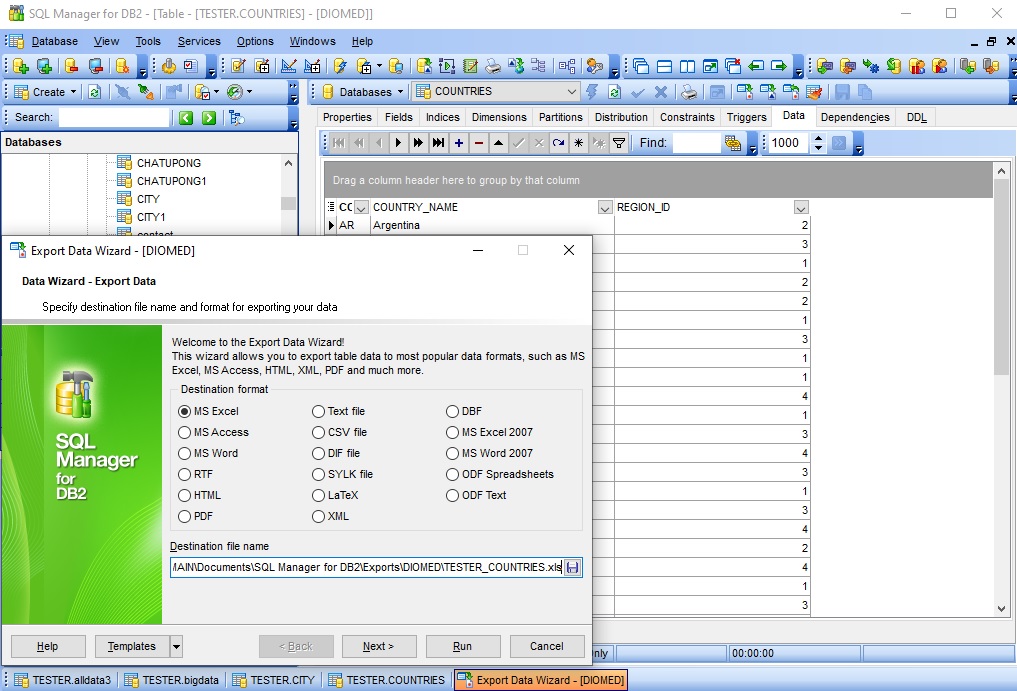Click the Unregister Database icon with red minus
Screen dimensions: 1017x691
pos(71,66)
